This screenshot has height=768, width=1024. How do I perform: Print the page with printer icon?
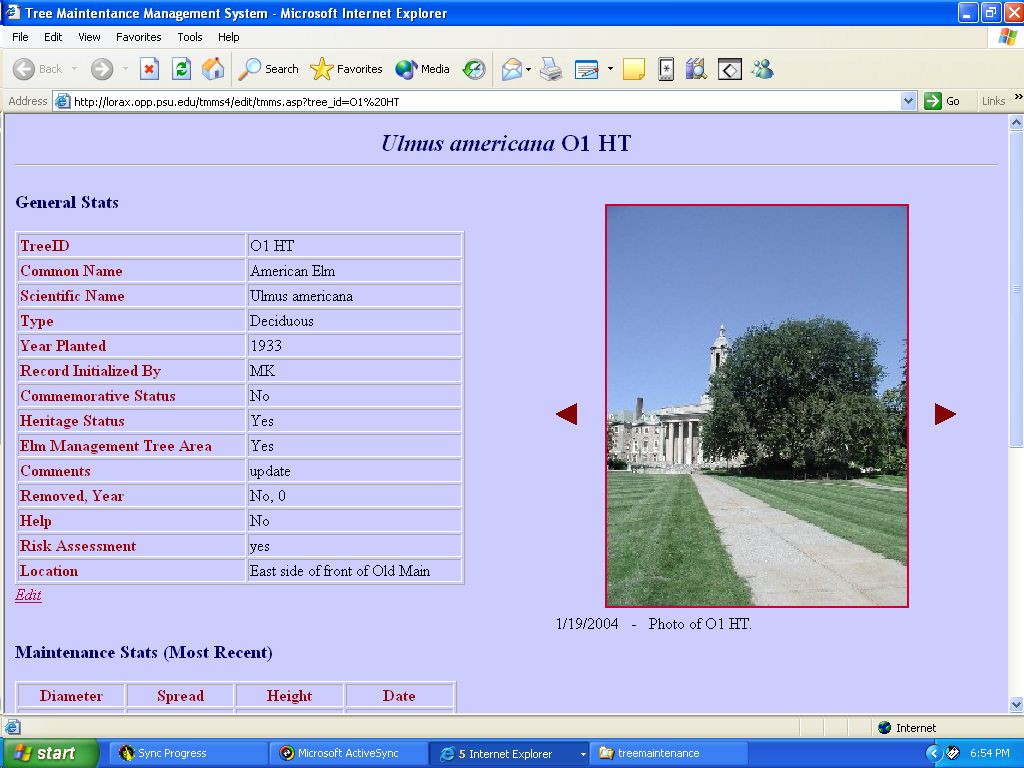point(551,69)
